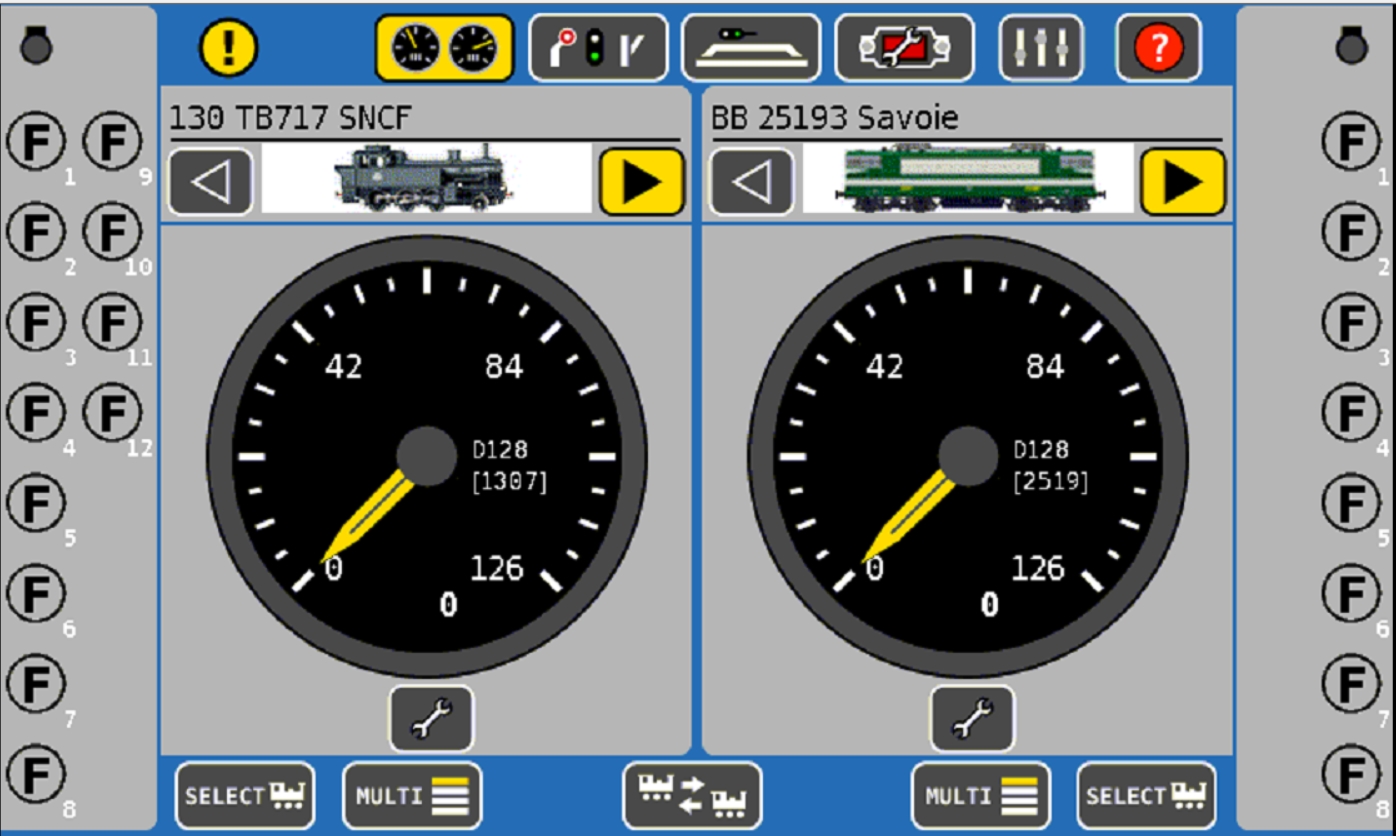Open the track layout view icon
The width and height of the screenshot is (1396, 836).
pos(751,47)
